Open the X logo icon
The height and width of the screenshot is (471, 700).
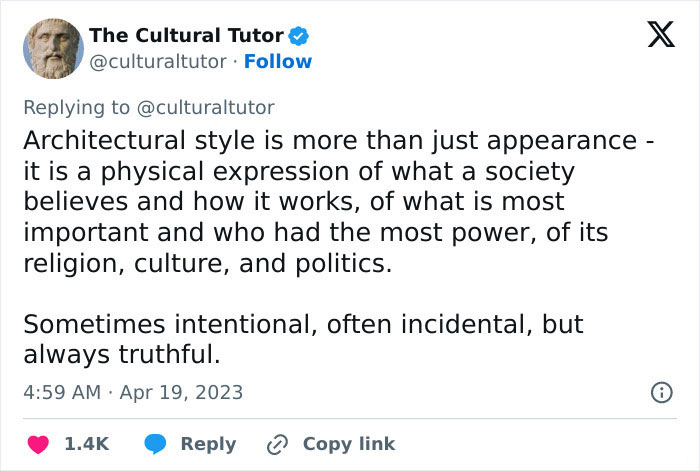(x=661, y=34)
